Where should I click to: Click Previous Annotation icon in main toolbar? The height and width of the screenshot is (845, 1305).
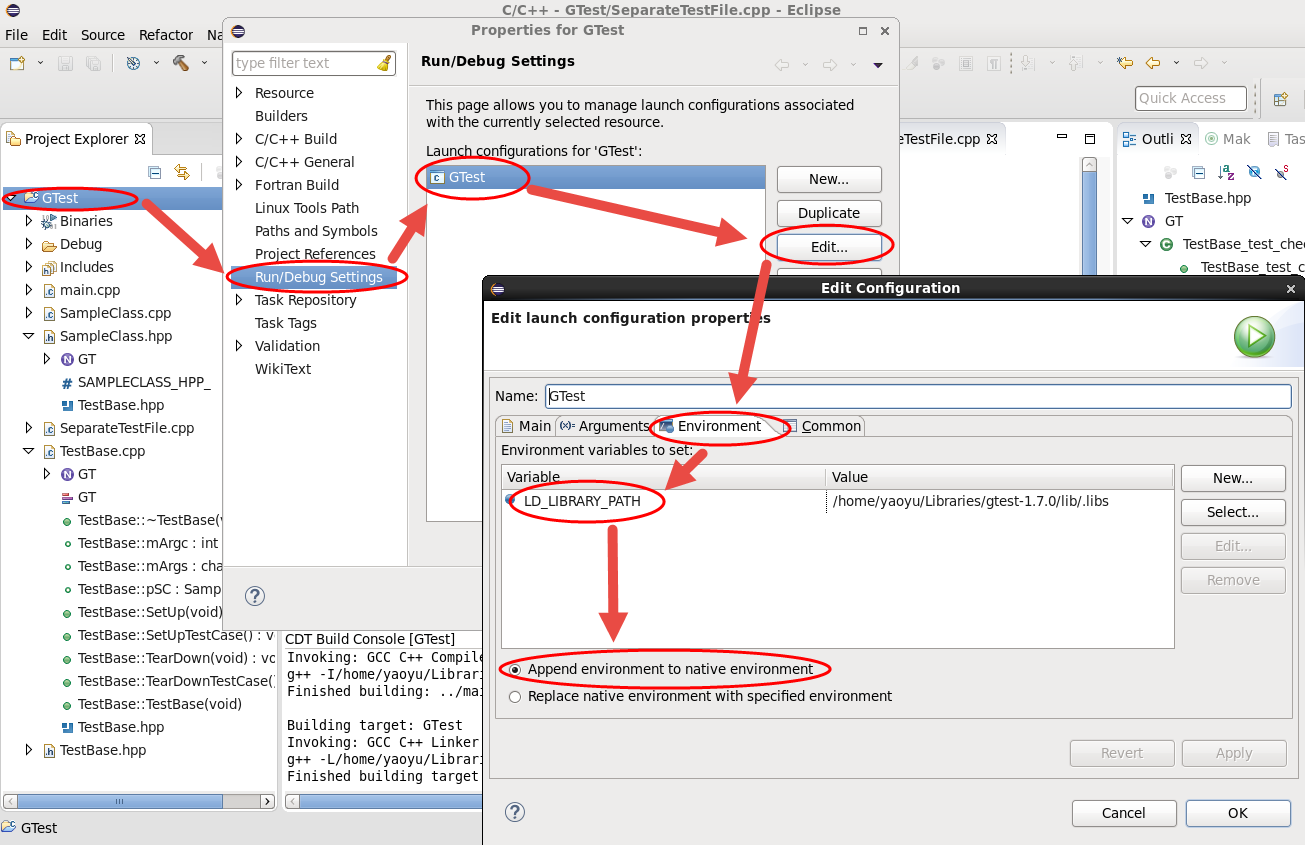point(1075,63)
